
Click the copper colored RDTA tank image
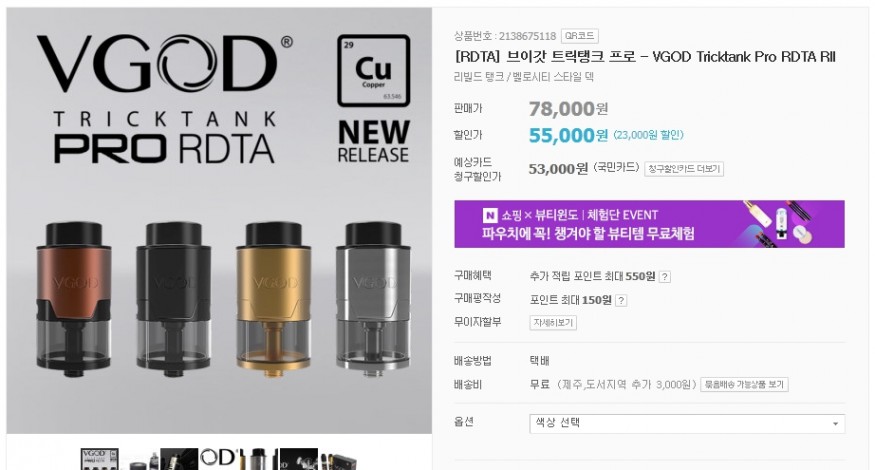(x=74, y=299)
